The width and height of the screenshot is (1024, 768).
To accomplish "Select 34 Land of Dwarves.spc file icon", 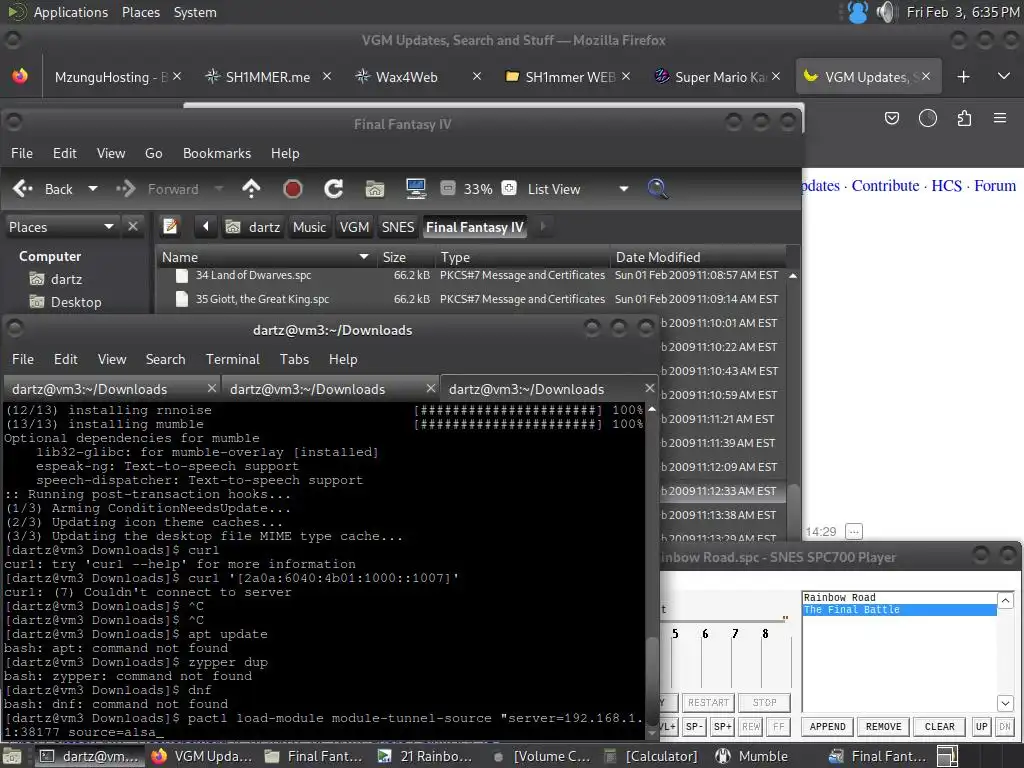I will 182,275.
